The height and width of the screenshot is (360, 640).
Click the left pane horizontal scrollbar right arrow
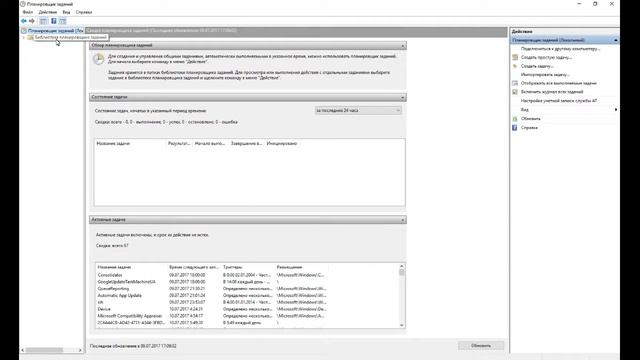click(x=80, y=350)
